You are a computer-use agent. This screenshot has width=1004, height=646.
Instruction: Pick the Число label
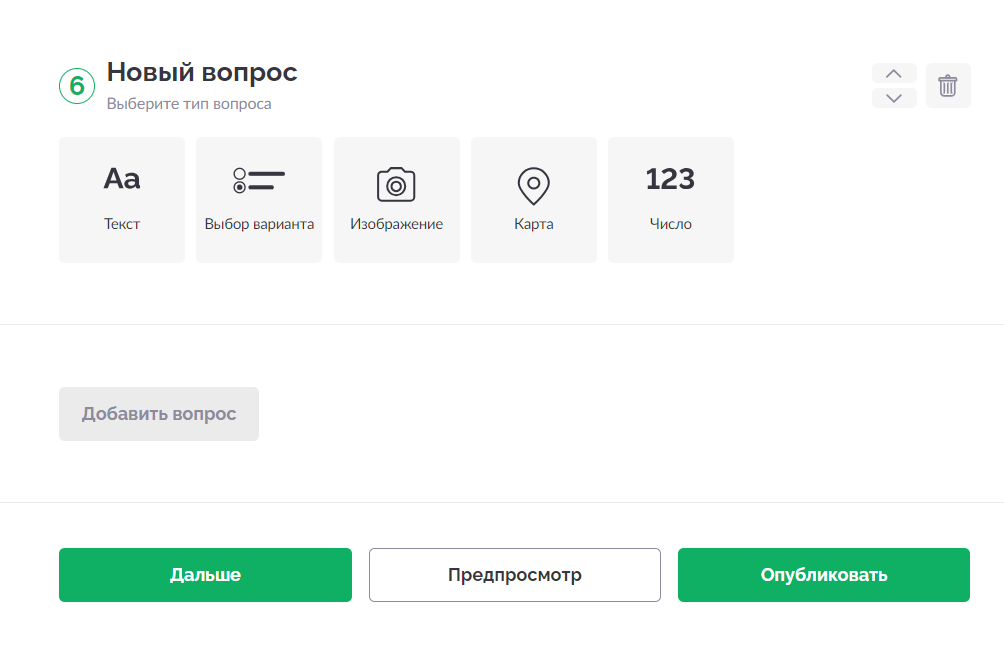[670, 224]
